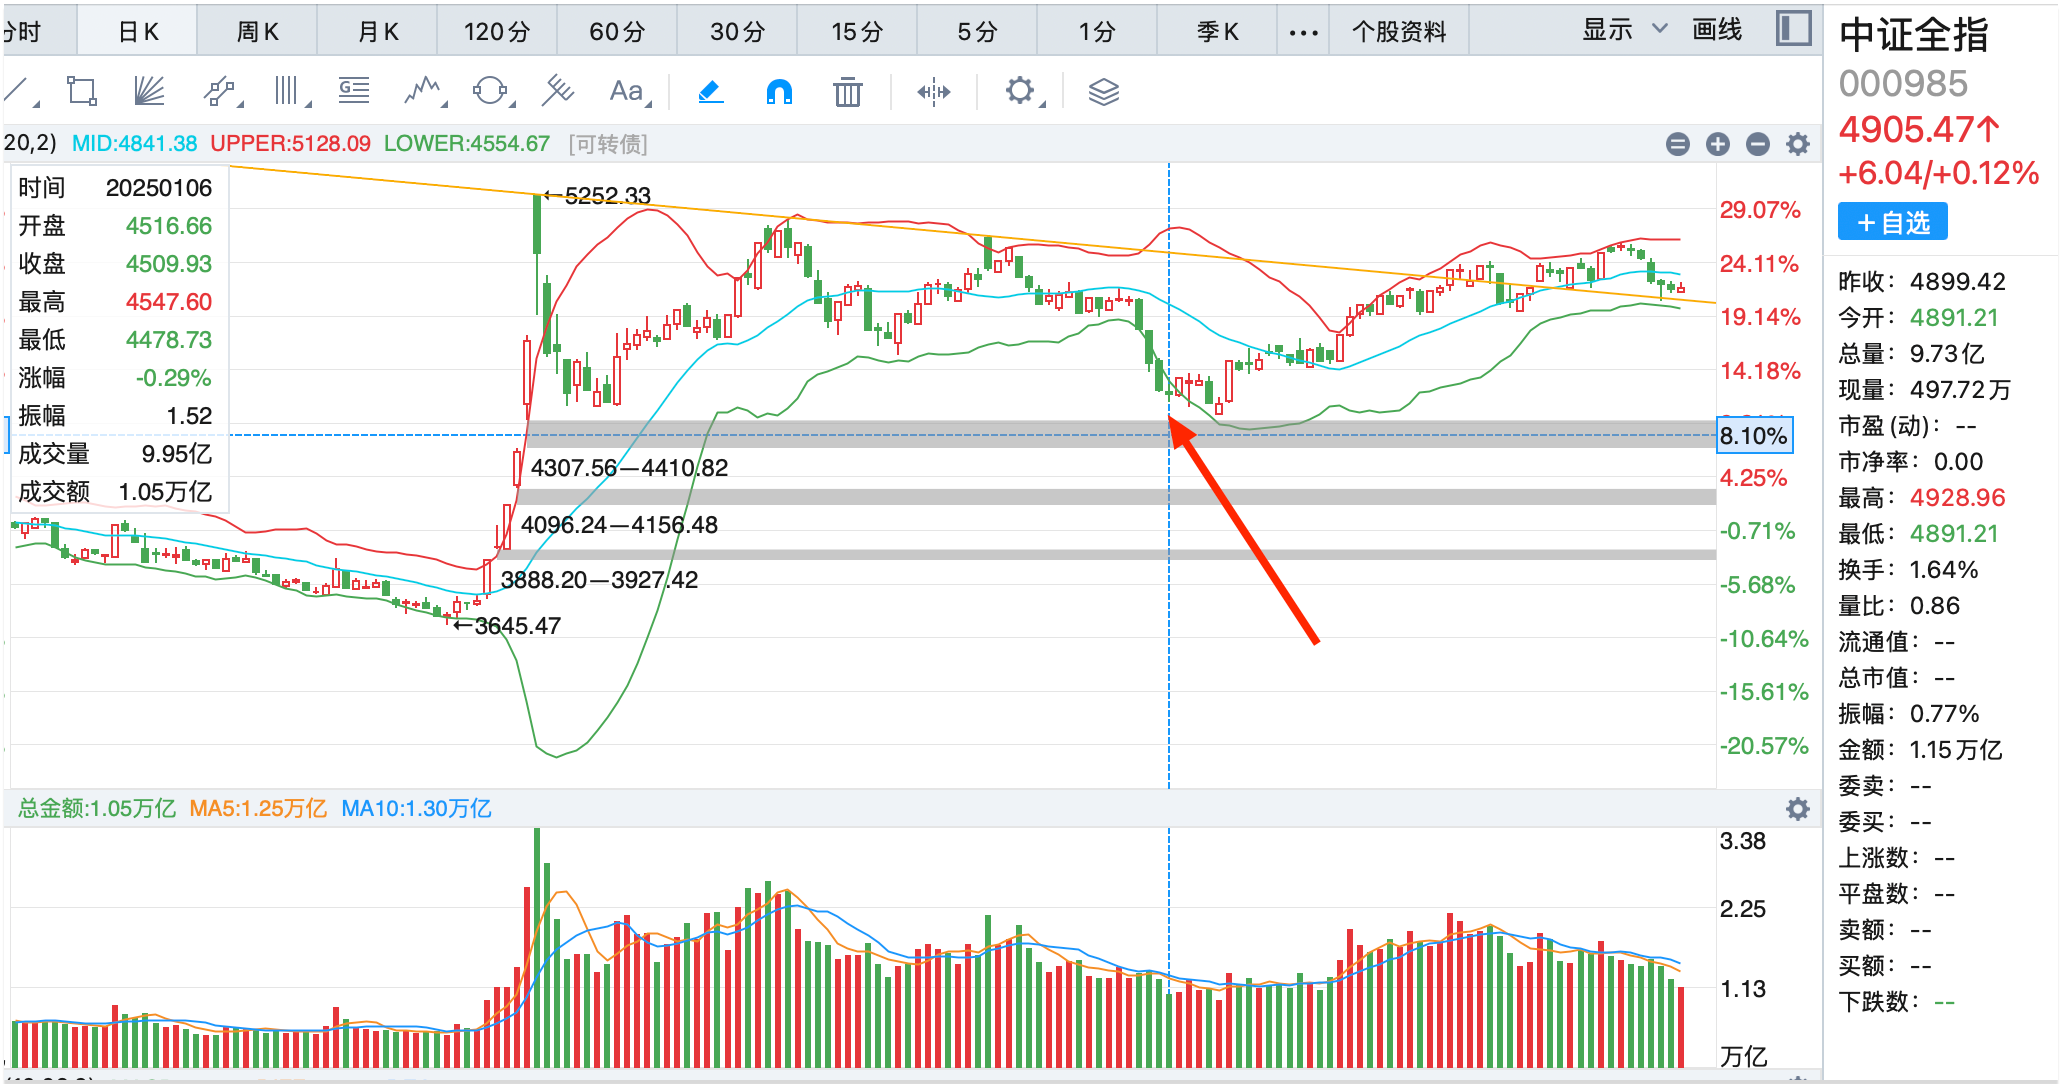This screenshot has height=1084, width=2062.
Task: Open volume panel settings gear
Action: (x=1797, y=808)
